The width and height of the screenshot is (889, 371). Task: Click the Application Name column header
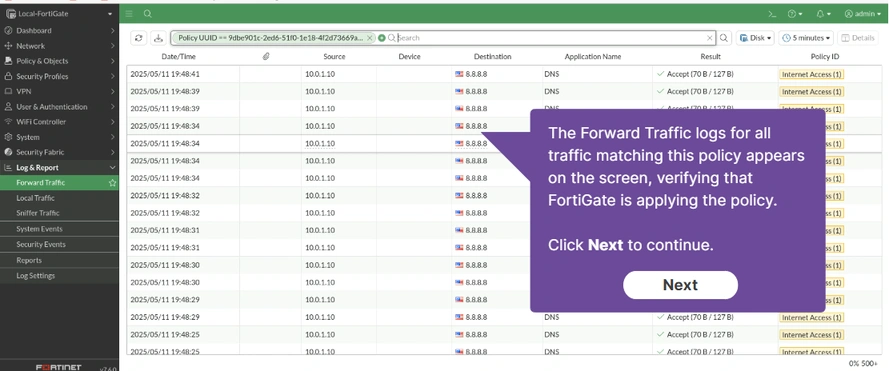593,57
